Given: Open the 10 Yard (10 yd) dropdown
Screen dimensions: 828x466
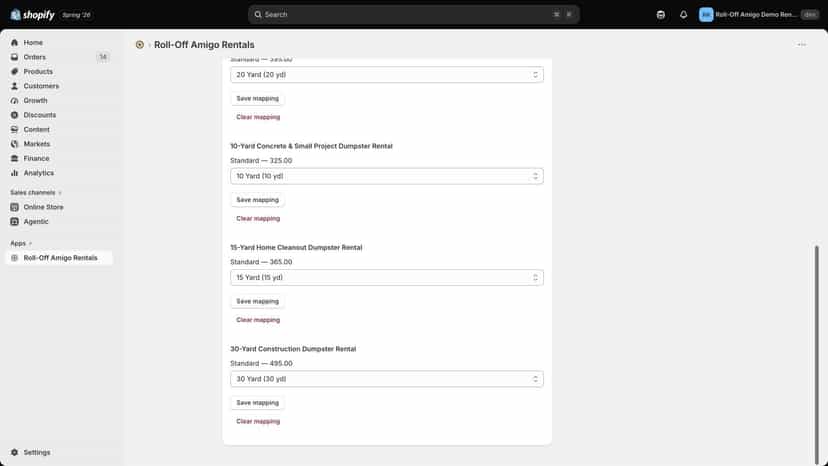Looking at the screenshot, I should 387,176.
